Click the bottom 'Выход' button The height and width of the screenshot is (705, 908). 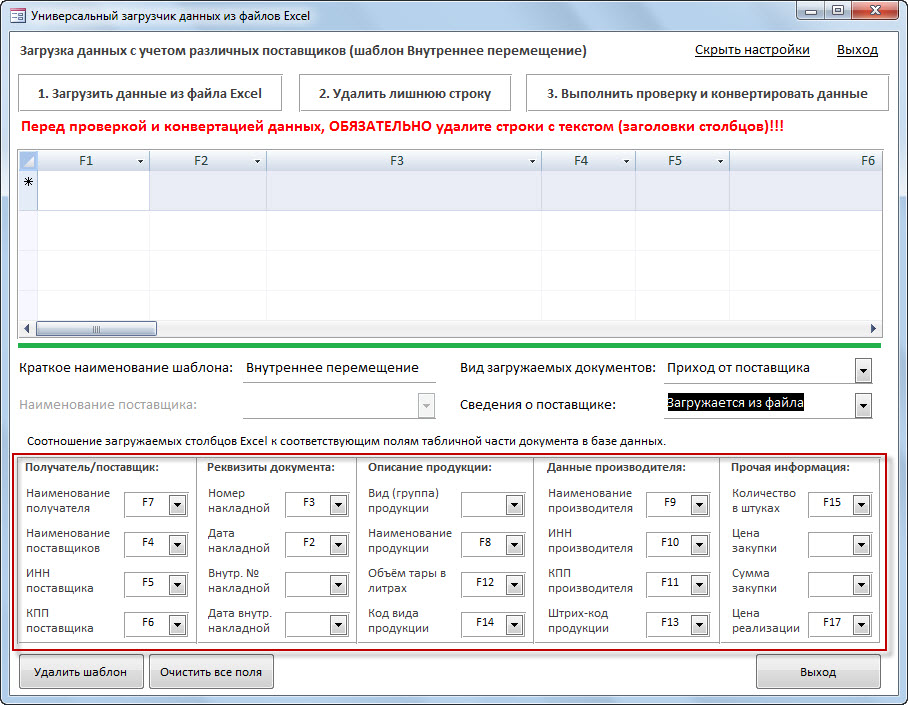(x=818, y=671)
